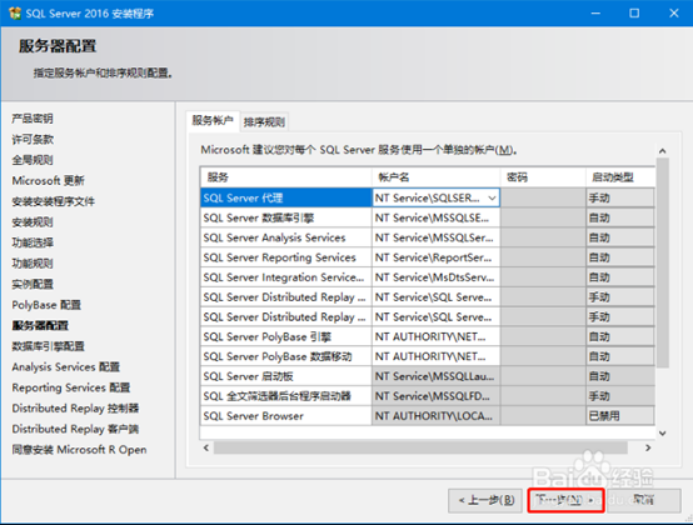Click the 帐户名 column header
The image size is (693, 525).
click(x=436, y=178)
